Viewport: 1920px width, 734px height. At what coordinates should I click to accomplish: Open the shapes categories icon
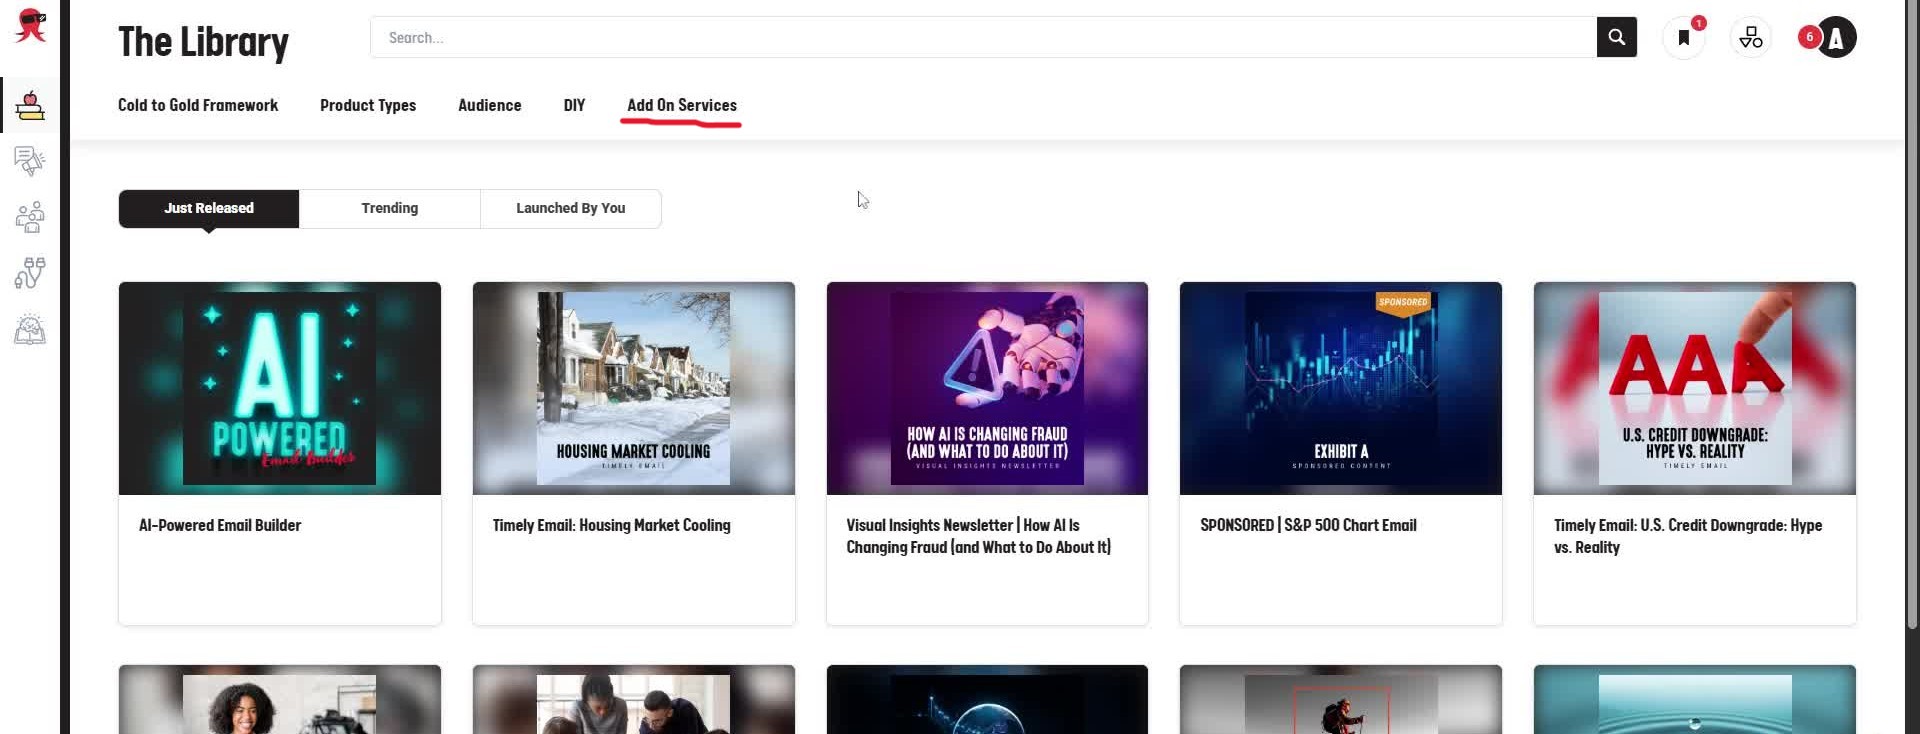(x=1751, y=38)
